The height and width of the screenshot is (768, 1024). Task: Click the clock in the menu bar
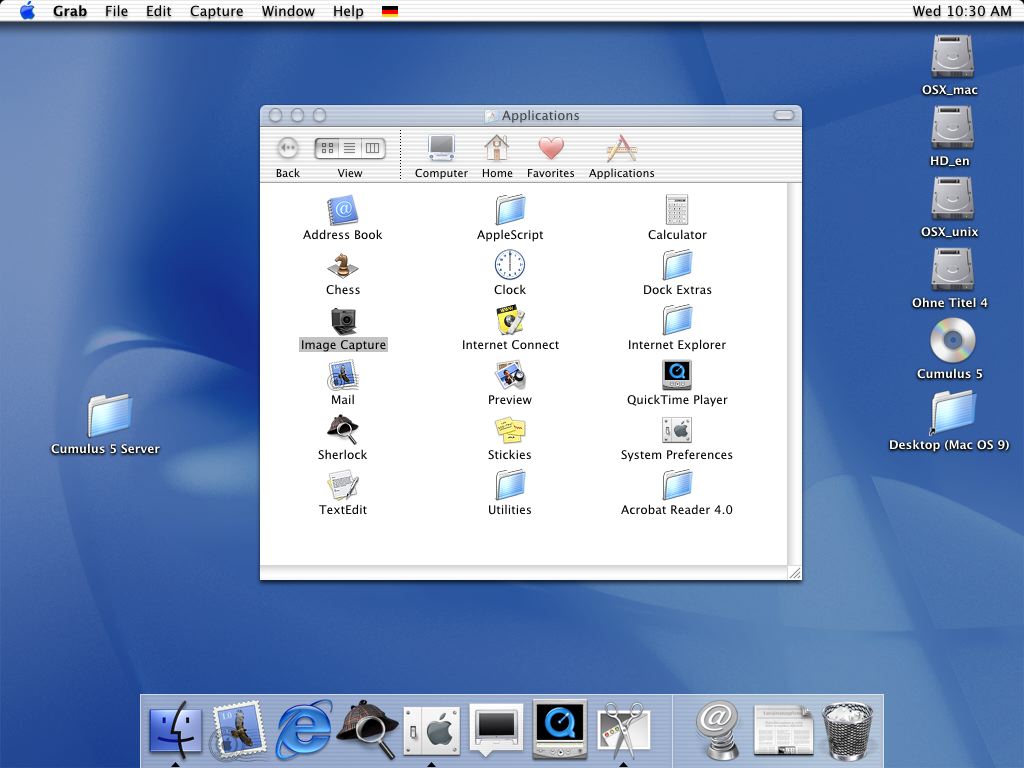pos(961,11)
